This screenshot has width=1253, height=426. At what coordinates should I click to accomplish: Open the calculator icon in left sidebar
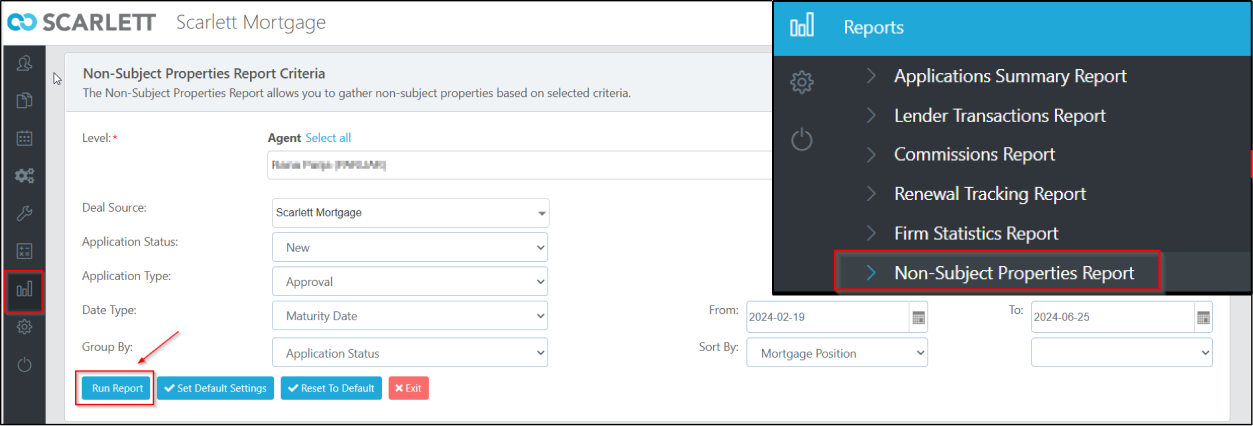(x=25, y=250)
